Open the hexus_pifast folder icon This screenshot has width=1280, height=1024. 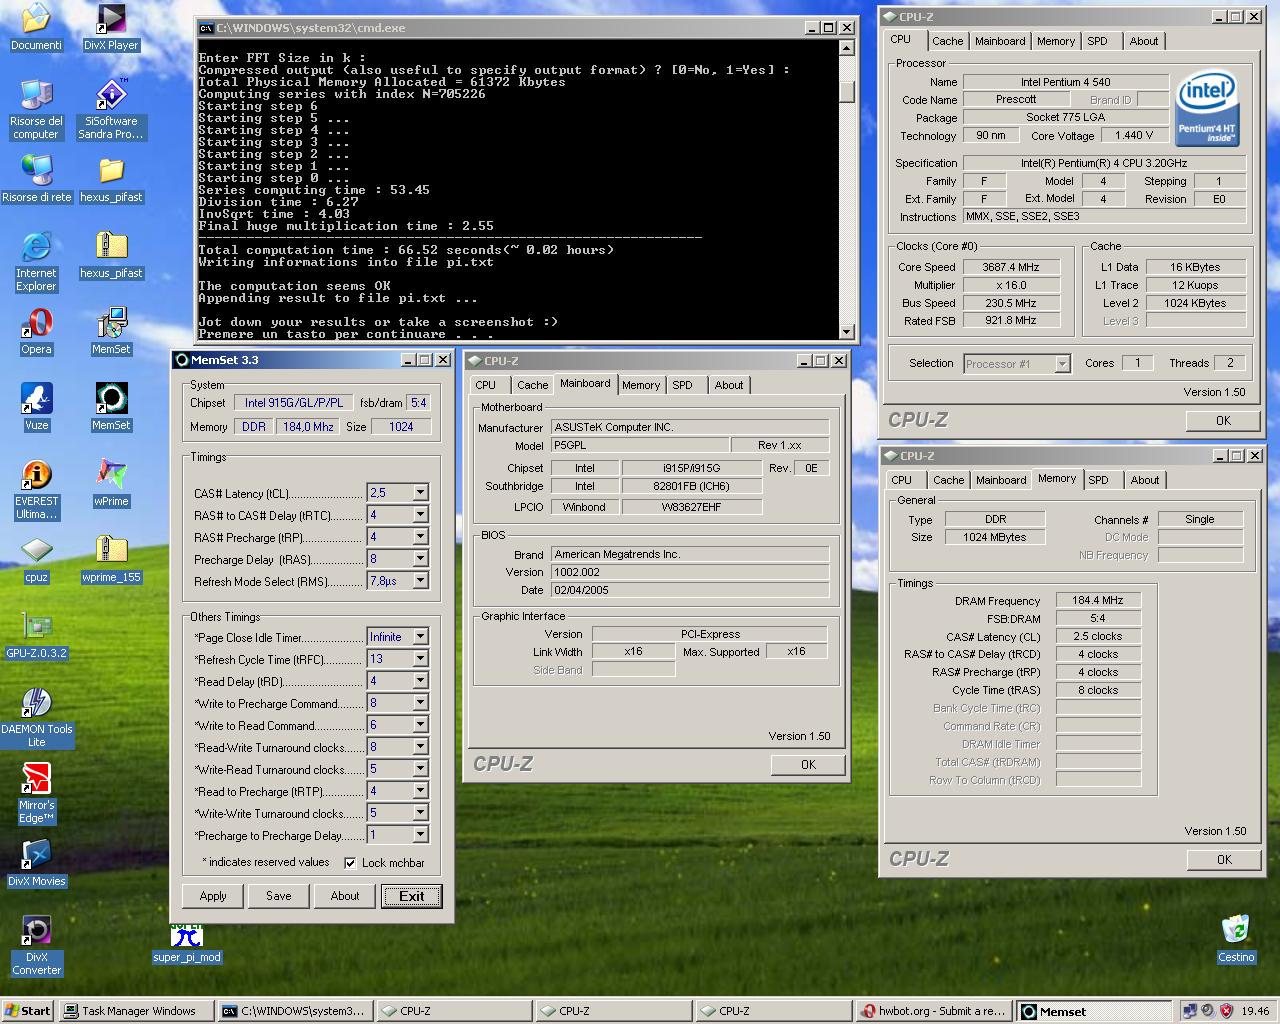(111, 179)
